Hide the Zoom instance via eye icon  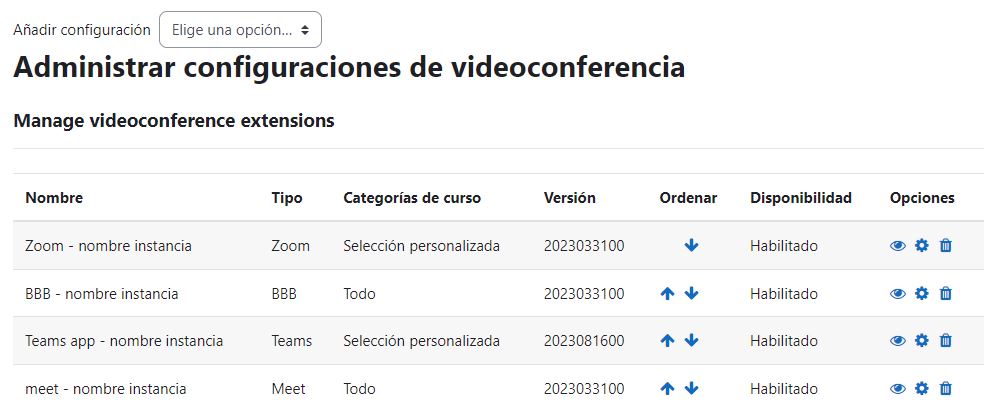[898, 245]
